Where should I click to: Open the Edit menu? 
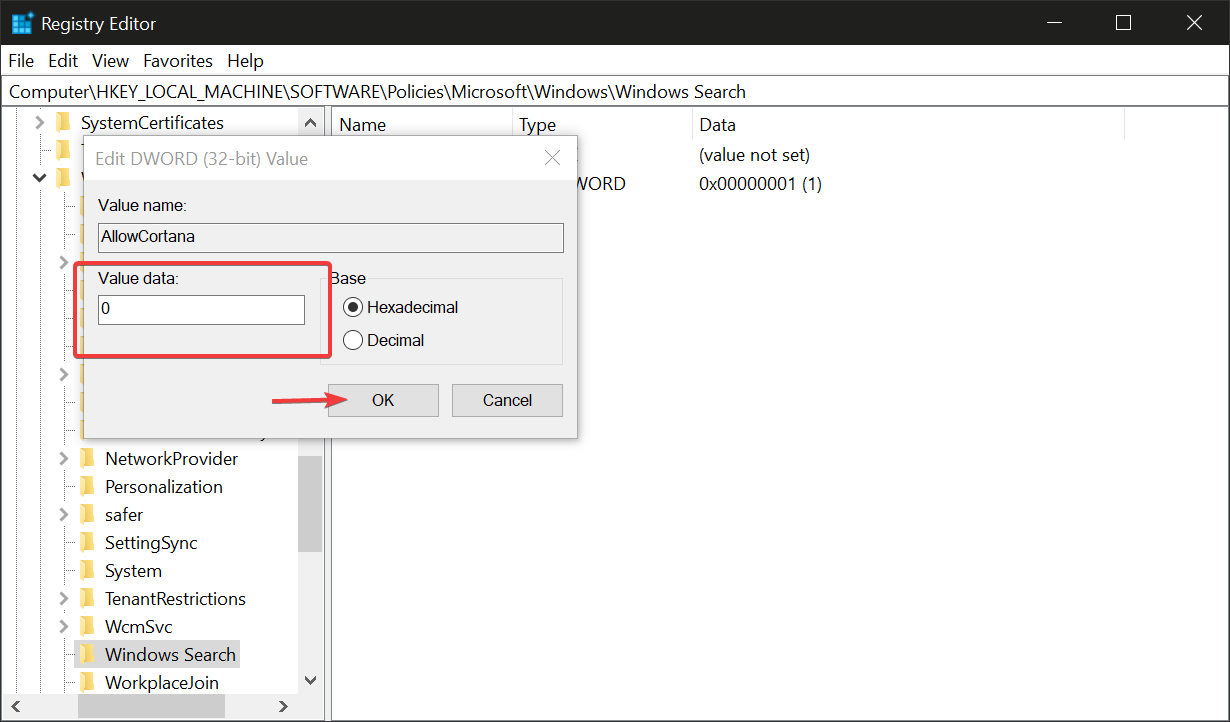coord(63,61)
